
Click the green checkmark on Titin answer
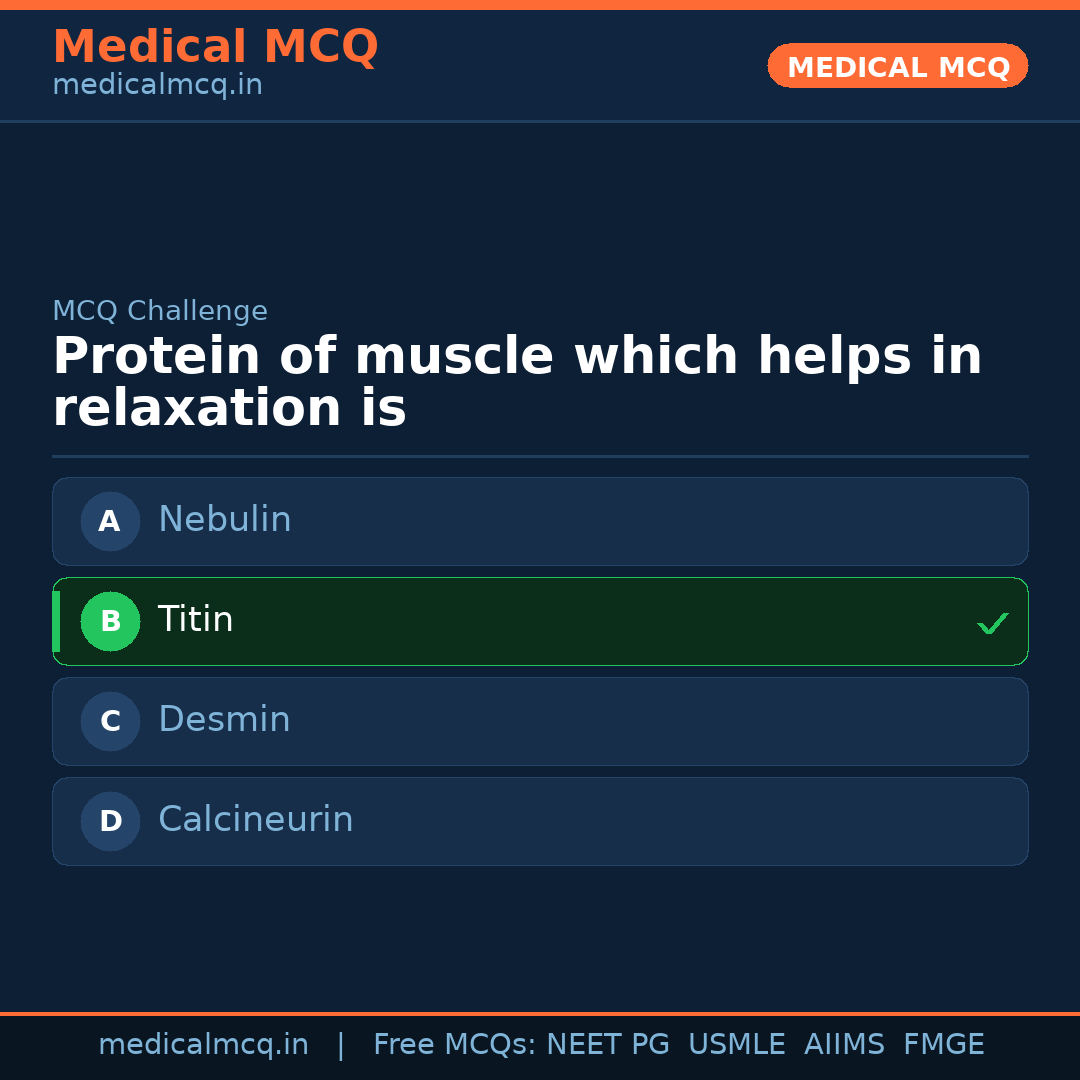(993, 623)
